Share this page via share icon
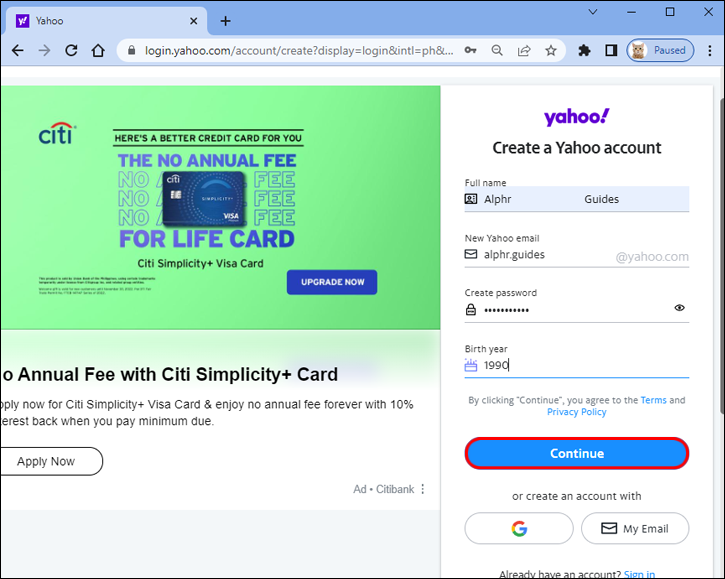This screenshot has width=725, height=579. coord(524,50)
